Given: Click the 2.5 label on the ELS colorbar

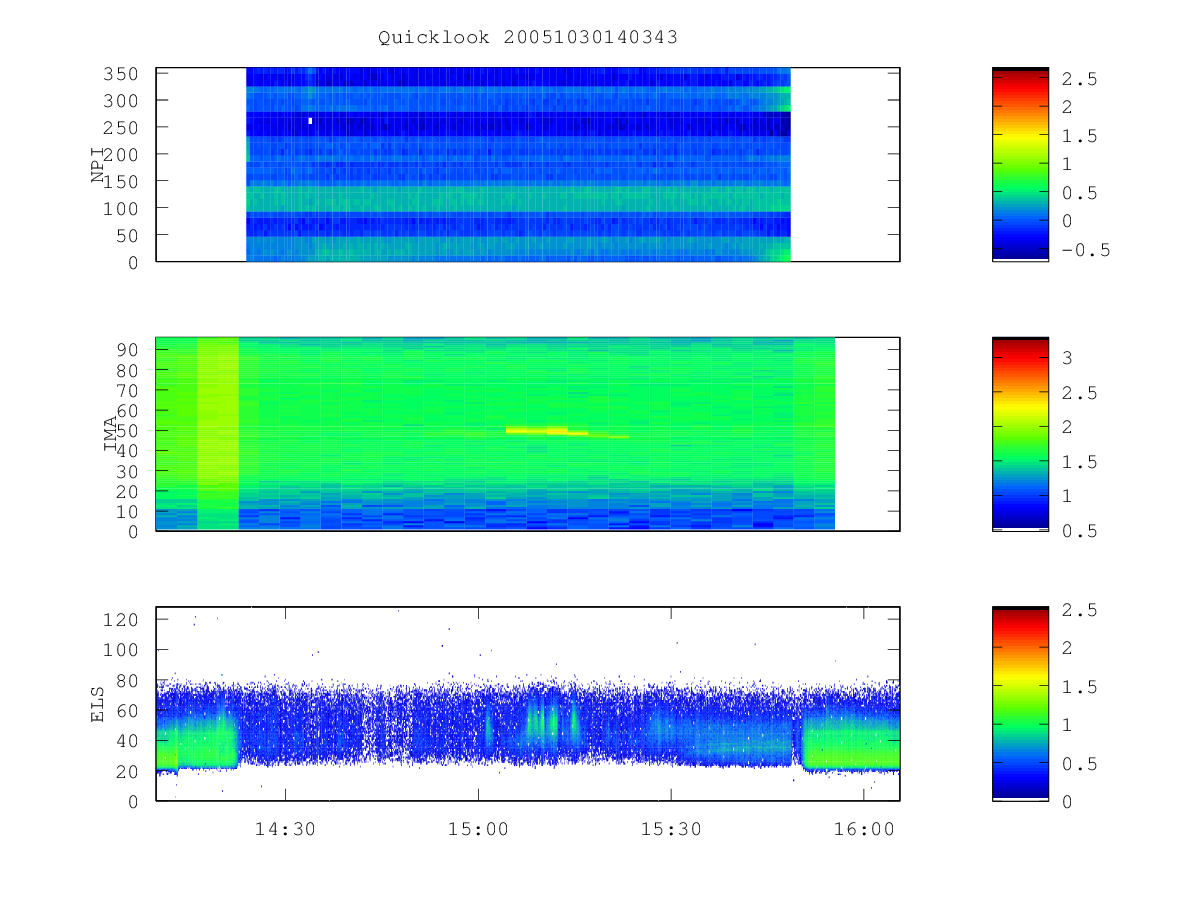Looking at the screenshot, I should tap(1081, 610).
